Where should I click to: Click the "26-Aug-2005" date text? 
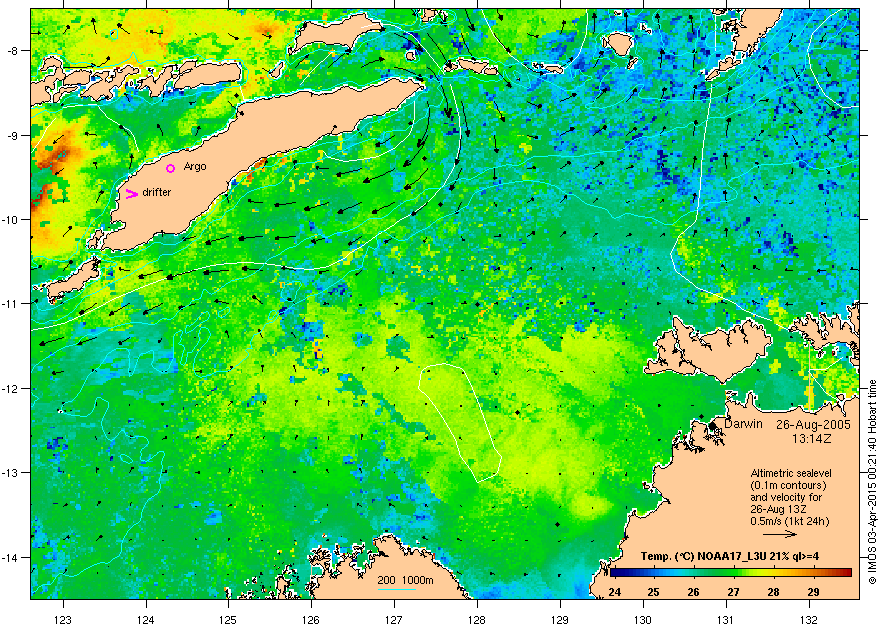pyautogui.click(x=813, y=425)
